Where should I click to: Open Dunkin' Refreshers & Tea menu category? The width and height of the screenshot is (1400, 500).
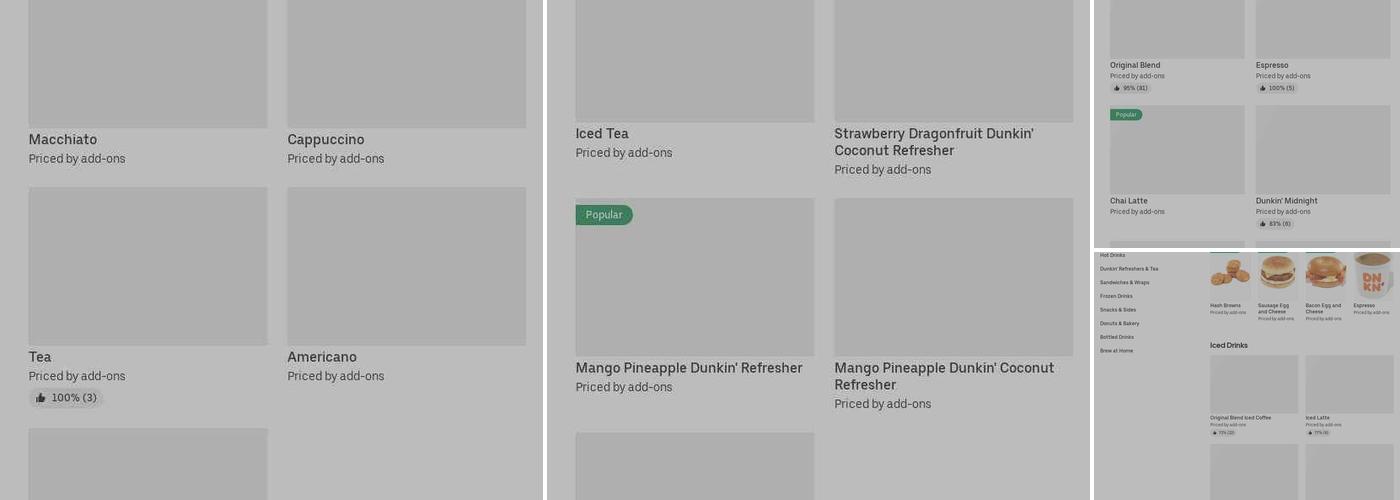(x=1128, y=269)
